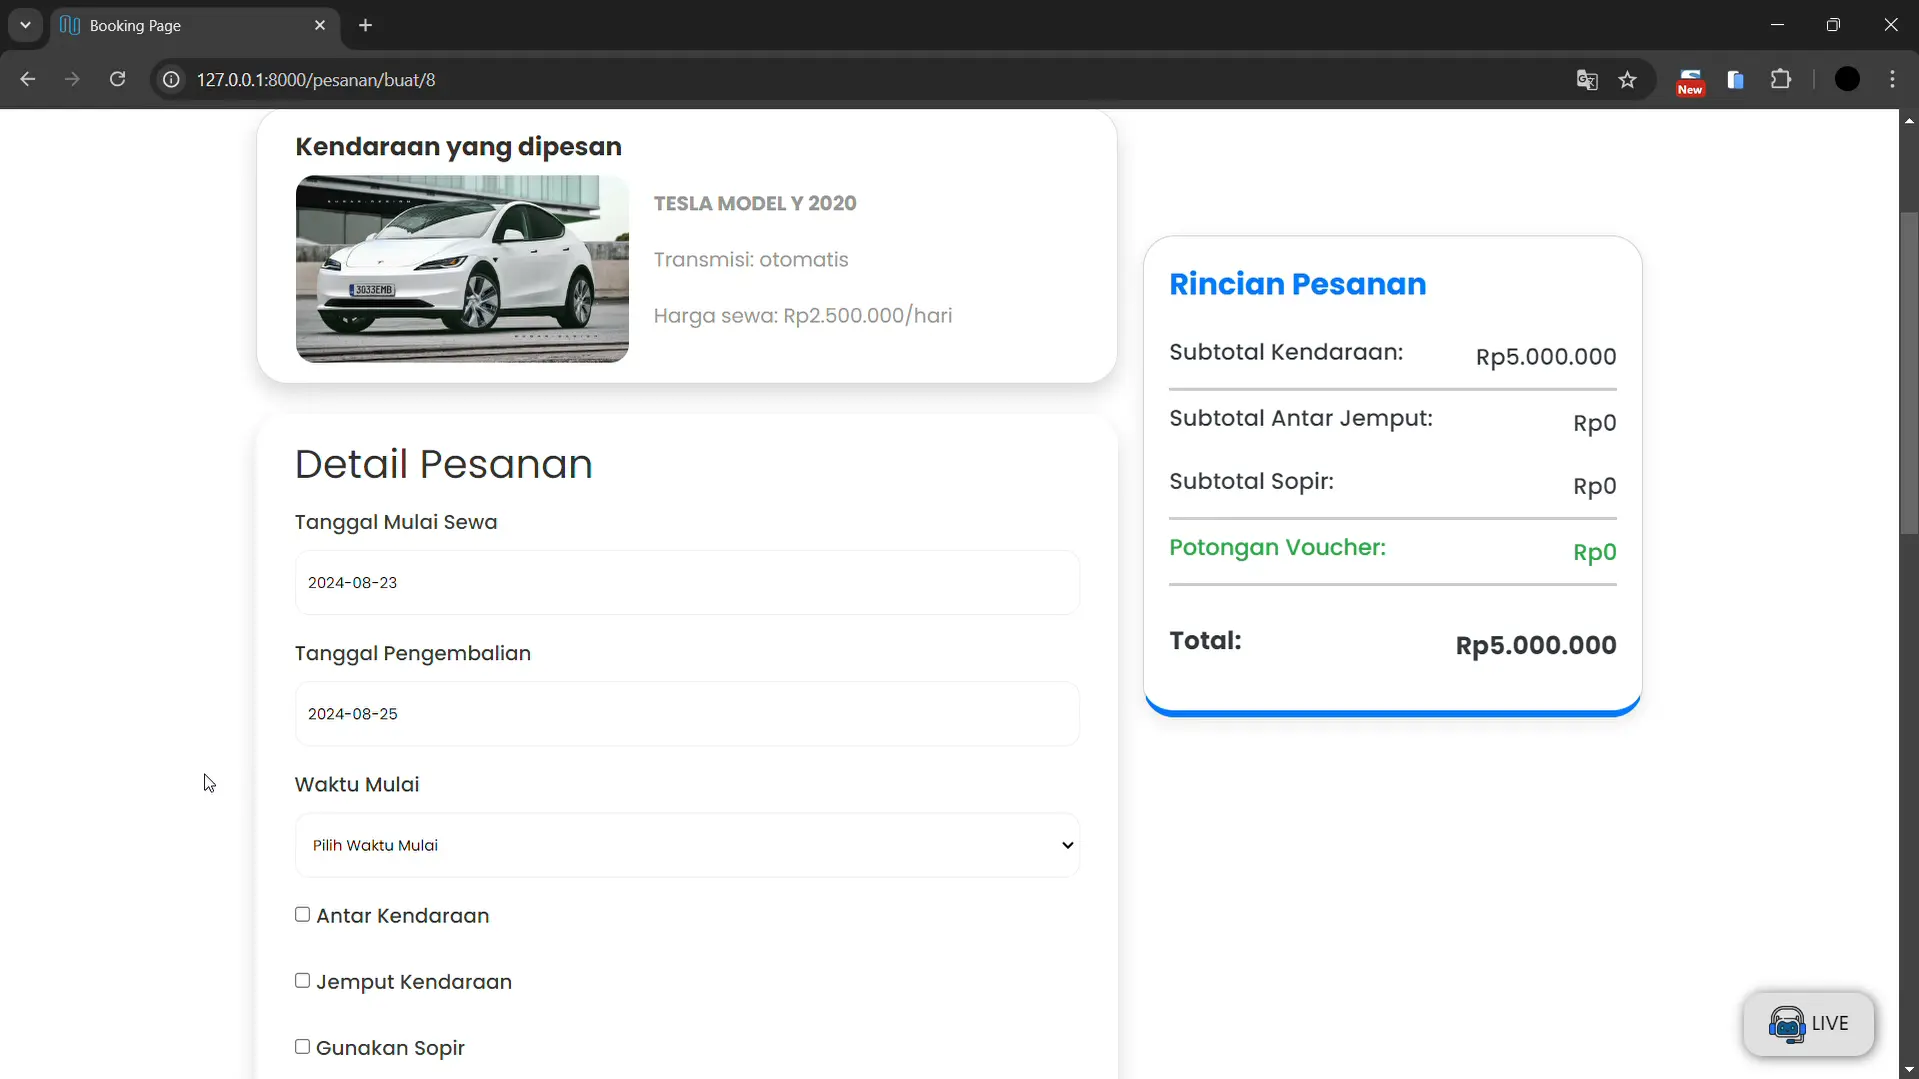This screenshot has width=1919, height=1079.
Task: Click the Tesla Model Y car image
Action: pyautogui.click(x=462, y=269)
